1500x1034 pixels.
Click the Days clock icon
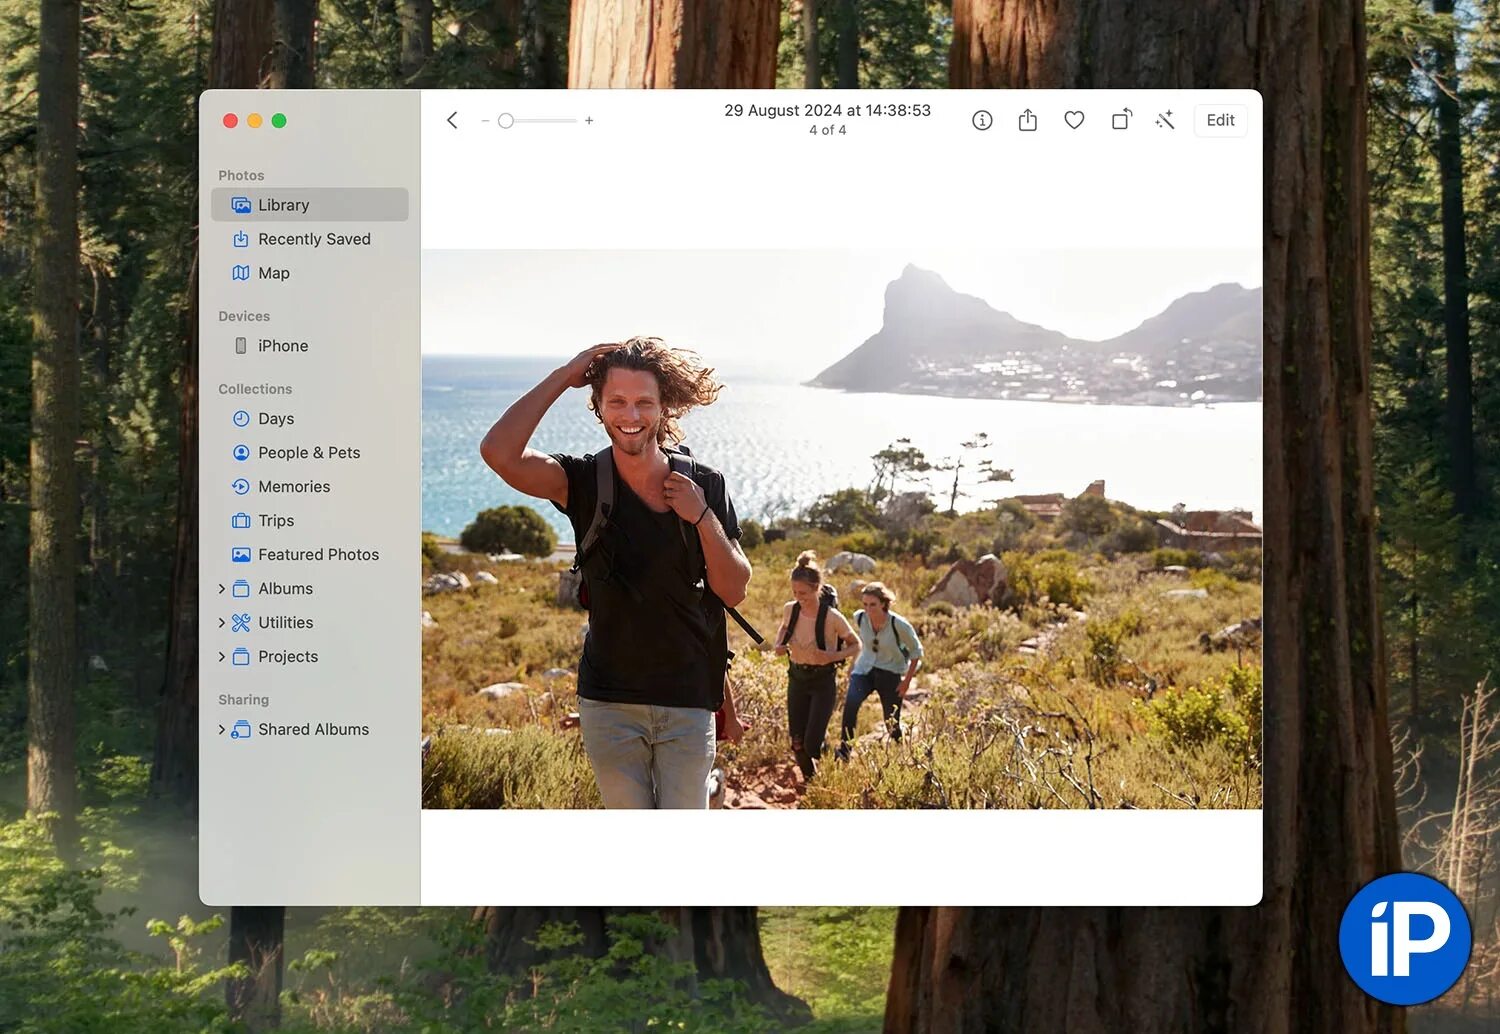(x=241, y=419)
